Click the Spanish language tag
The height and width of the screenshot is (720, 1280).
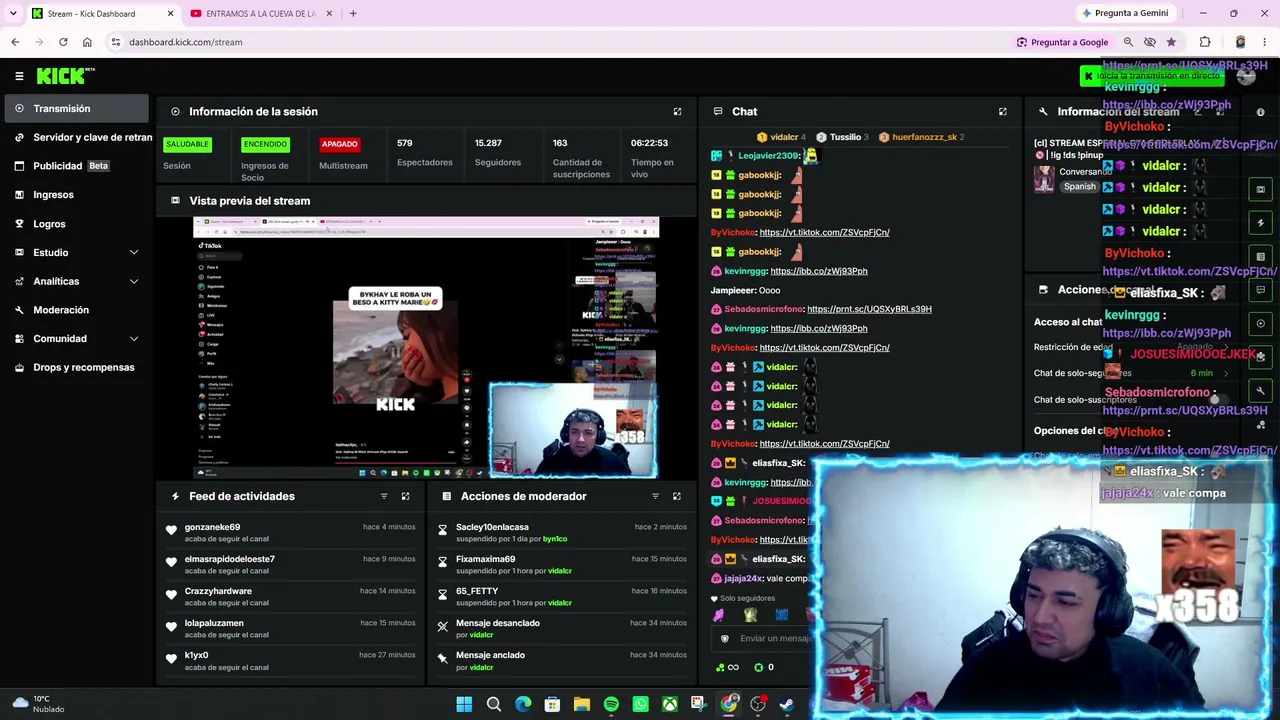click(x=1079, y=187)
